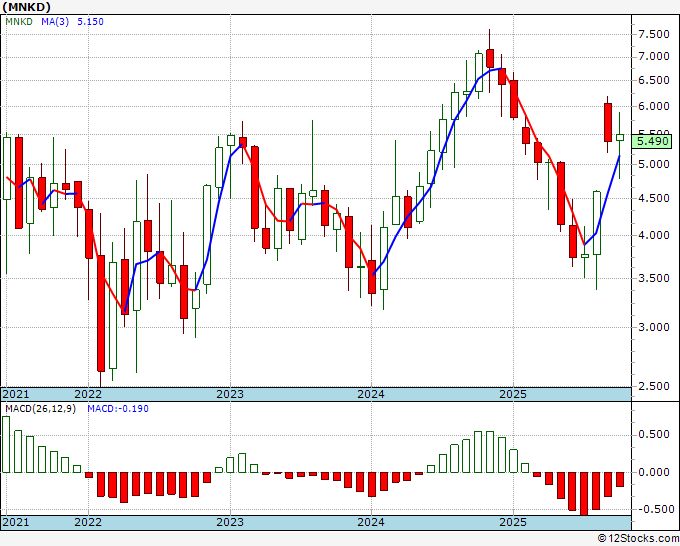Click the 3.500 price axis label
This screenshot has width=680, height=546.
click(x=654, y=278)
